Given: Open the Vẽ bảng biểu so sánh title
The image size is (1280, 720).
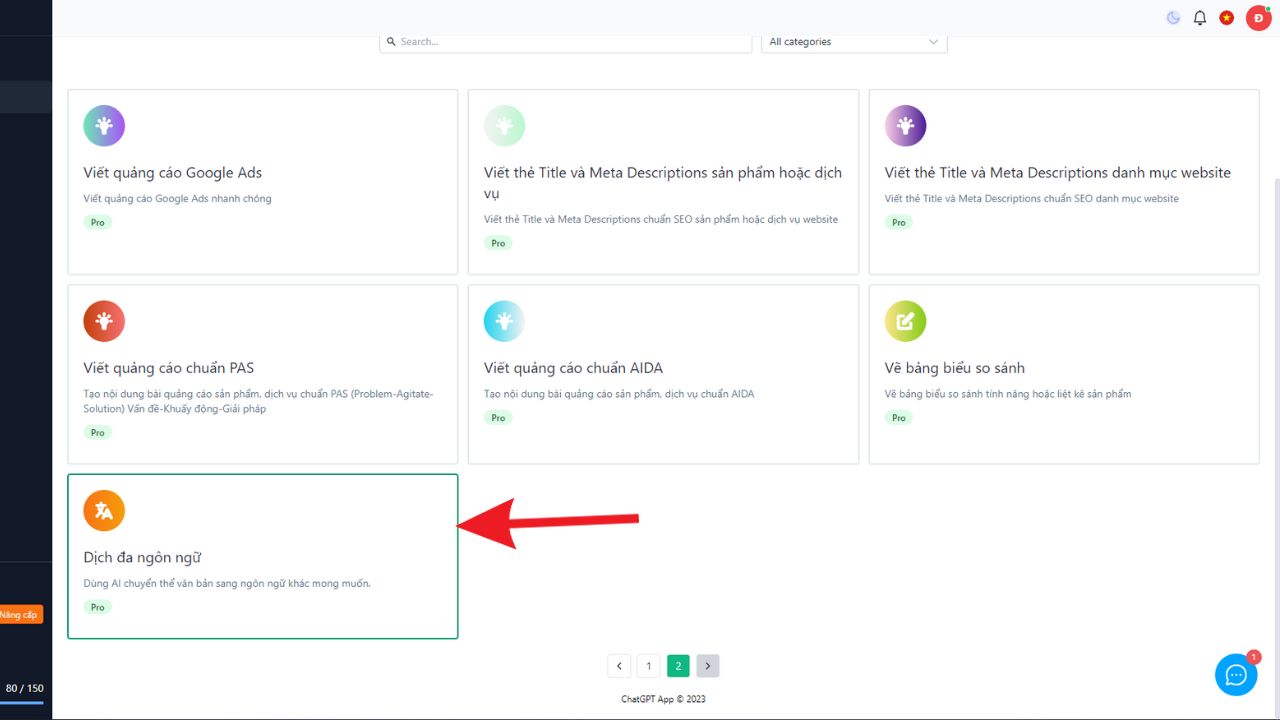Looking at the screenshot, I should (x=955, y=368).
